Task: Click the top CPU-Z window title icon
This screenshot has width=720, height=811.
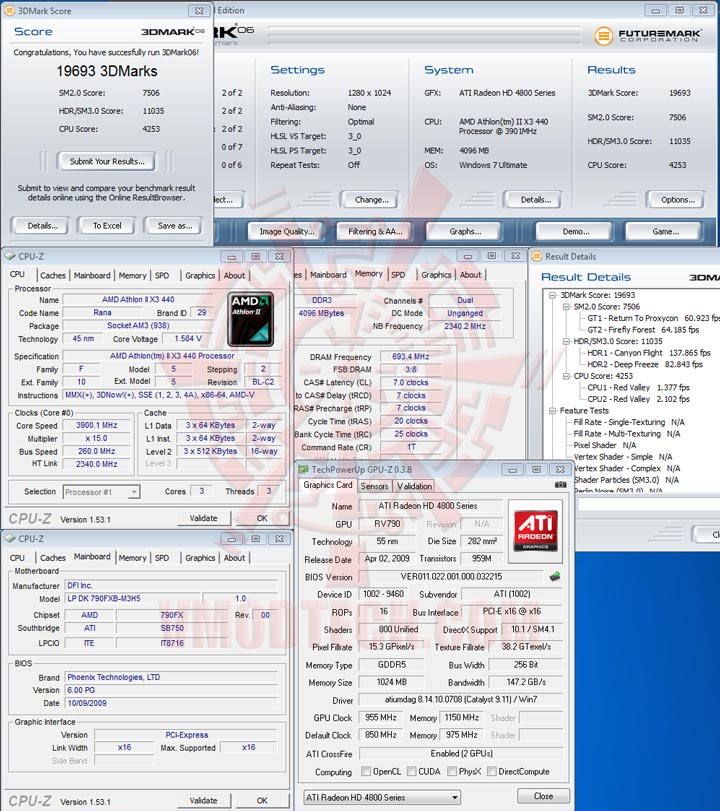Action: 10,256
